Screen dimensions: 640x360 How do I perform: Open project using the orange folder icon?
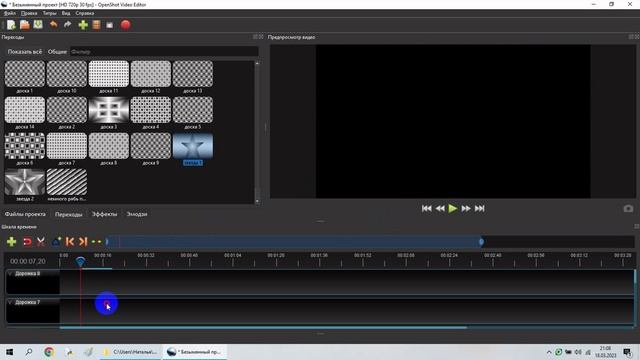coord(25,25)
